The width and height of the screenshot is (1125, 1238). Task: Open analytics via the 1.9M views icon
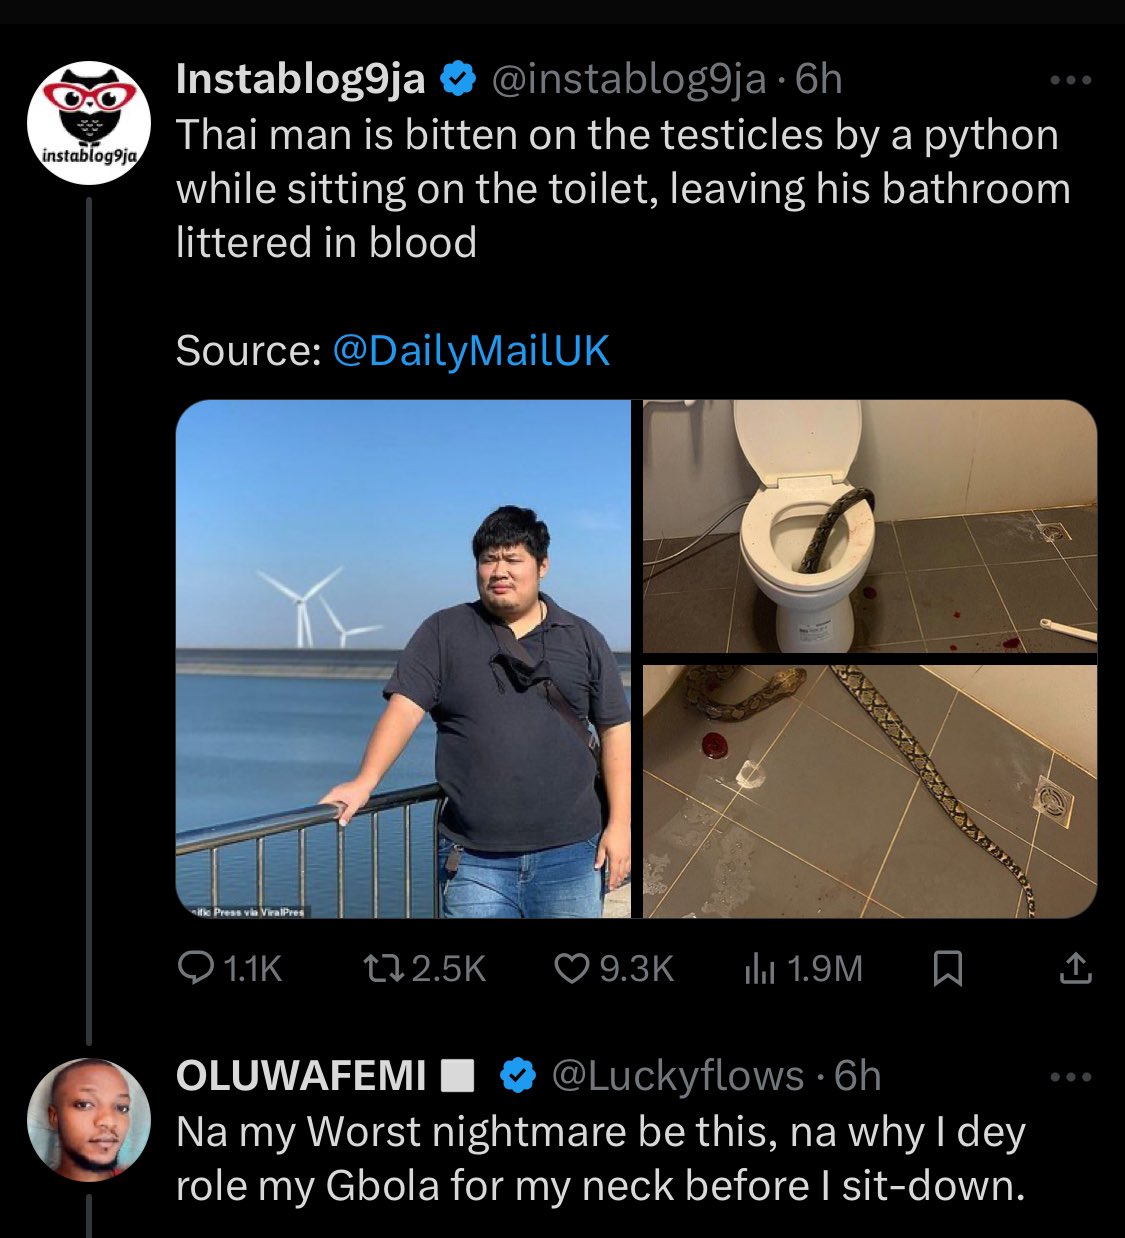(x=762, y=967)
